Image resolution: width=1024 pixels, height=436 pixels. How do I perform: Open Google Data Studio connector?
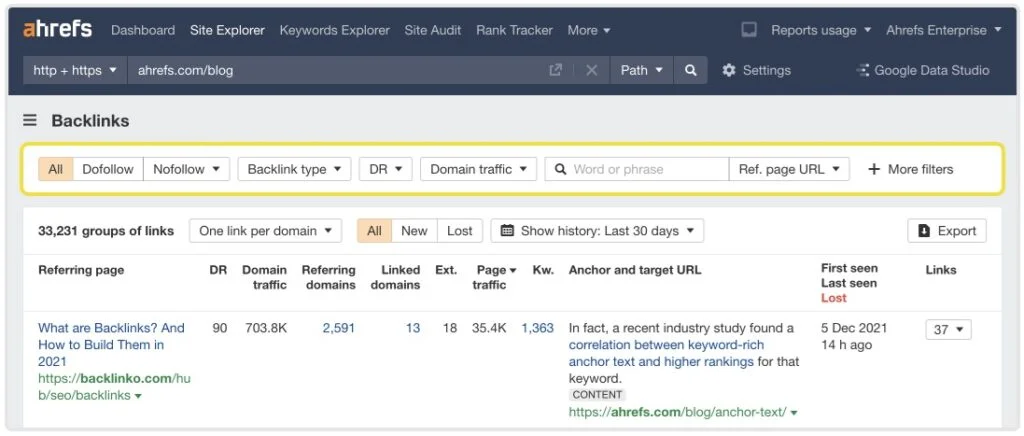tap(923, 70)
